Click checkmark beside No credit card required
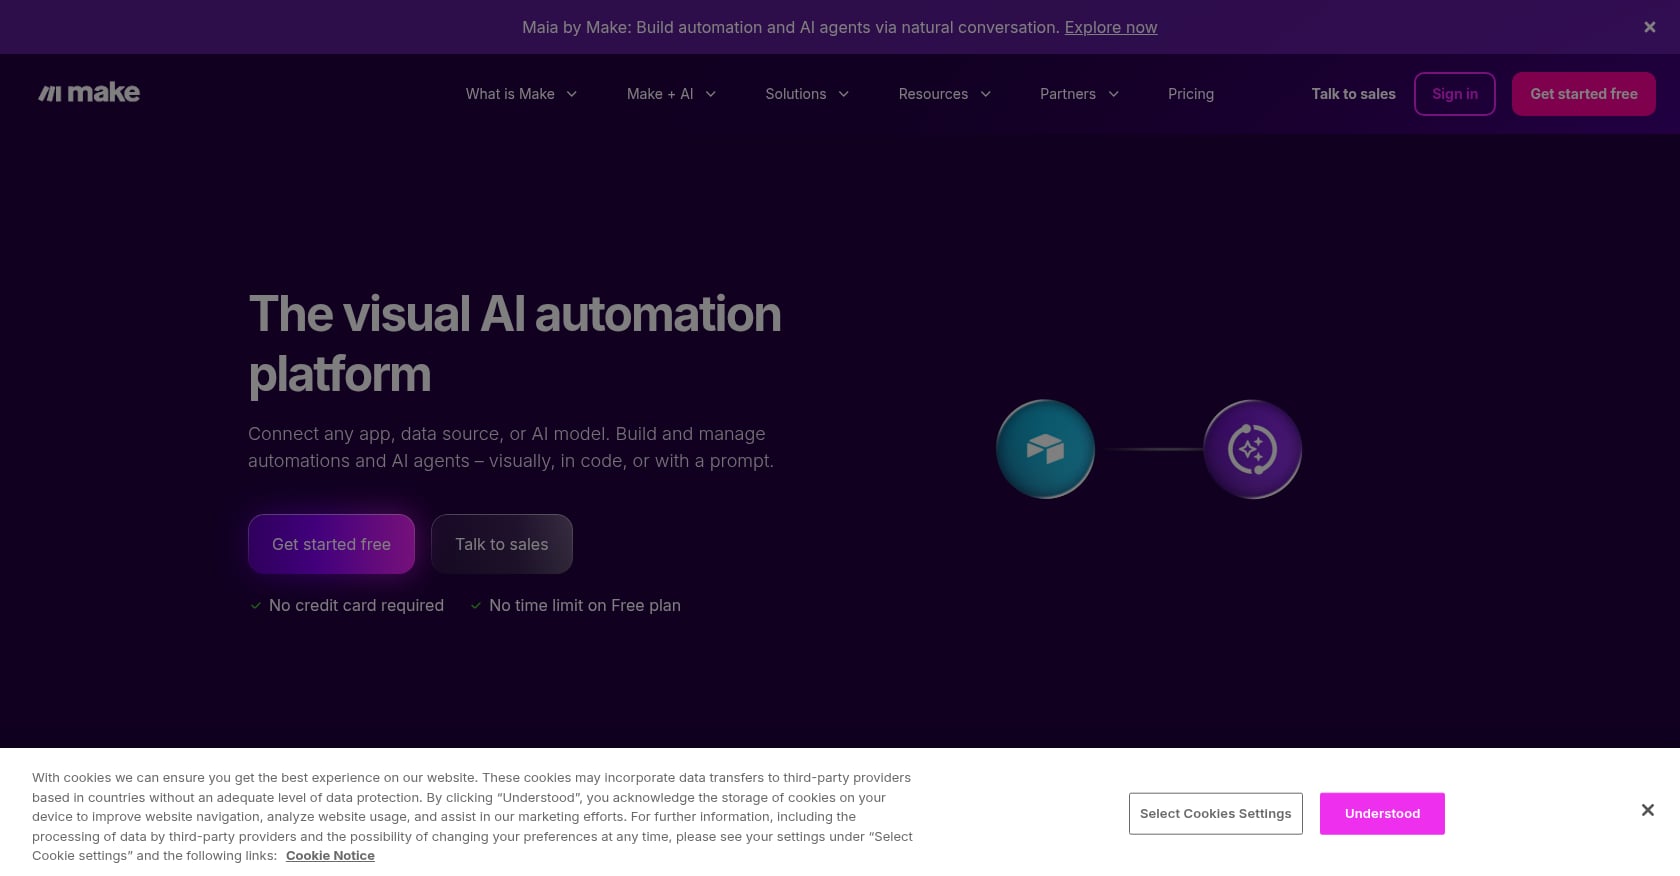Viewport: 1680px width, 876px height. tap(256, 606)
